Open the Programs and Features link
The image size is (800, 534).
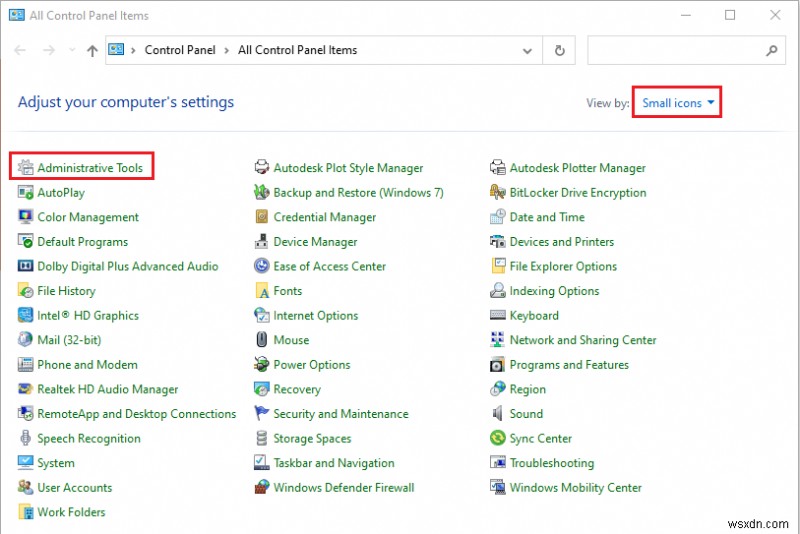pos(568,365)
